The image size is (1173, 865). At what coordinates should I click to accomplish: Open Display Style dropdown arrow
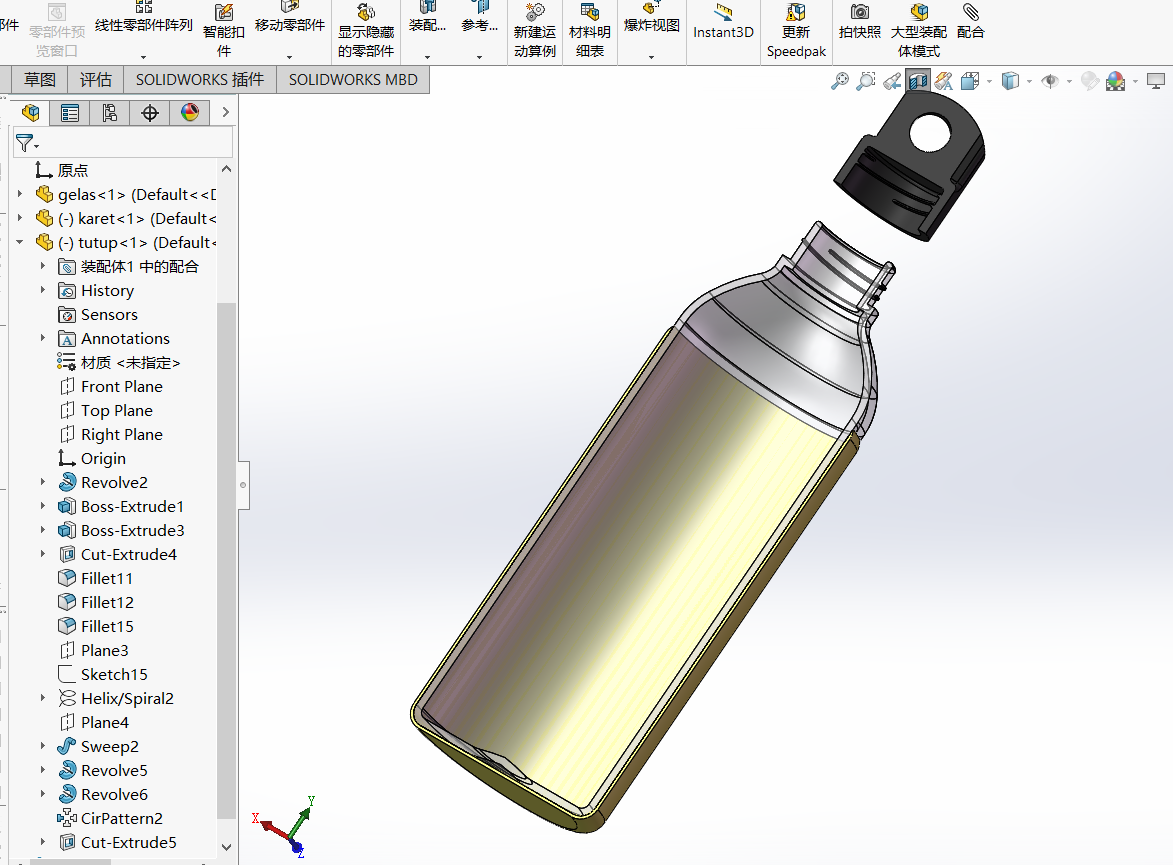coord(1029,82)
